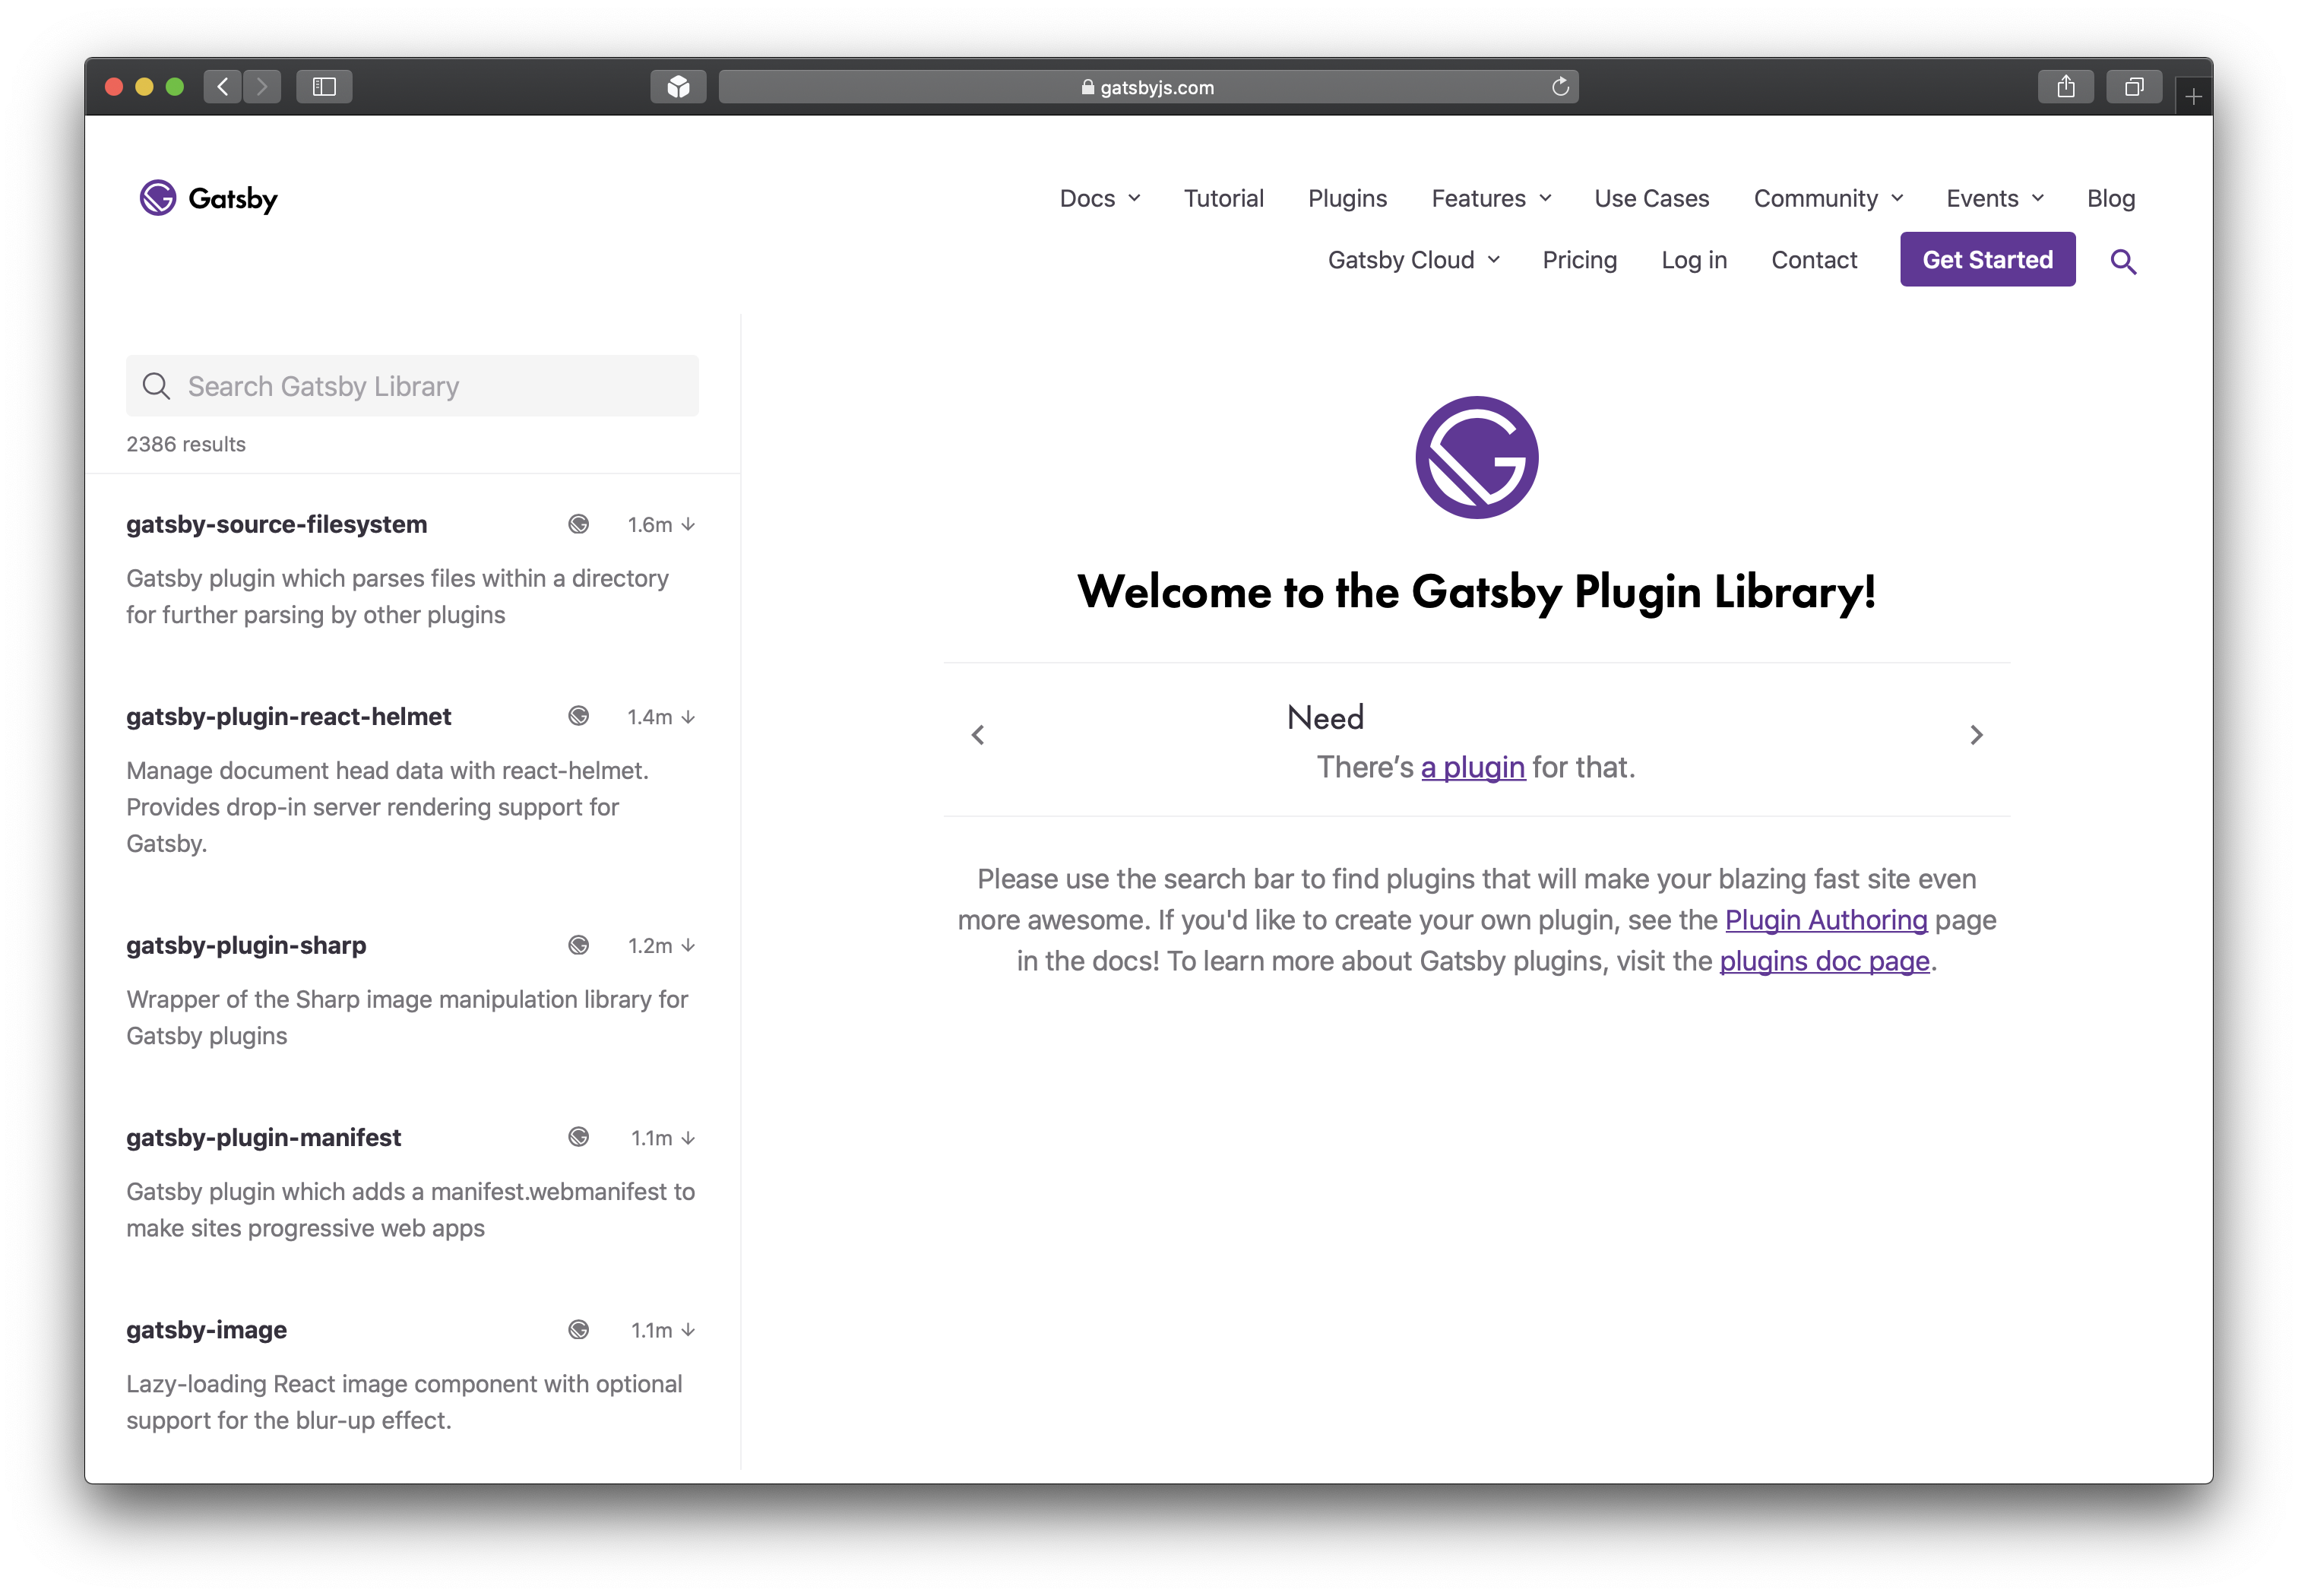
Task: Click official Gatsby badge on gatsby-plugin-sharp
Action: coord(578,945)
